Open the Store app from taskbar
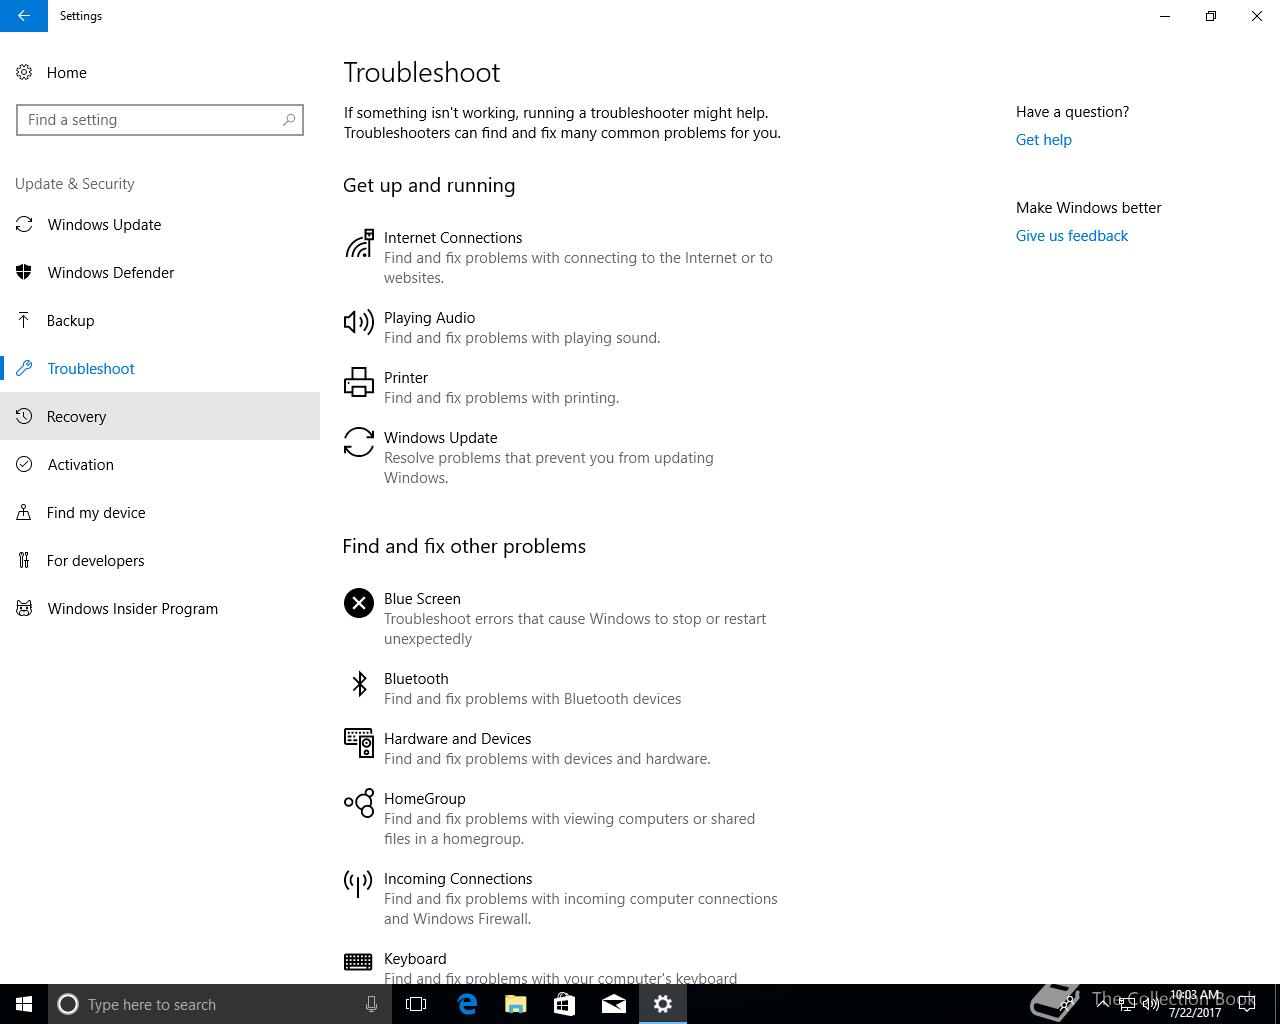 click(565, 1004)
